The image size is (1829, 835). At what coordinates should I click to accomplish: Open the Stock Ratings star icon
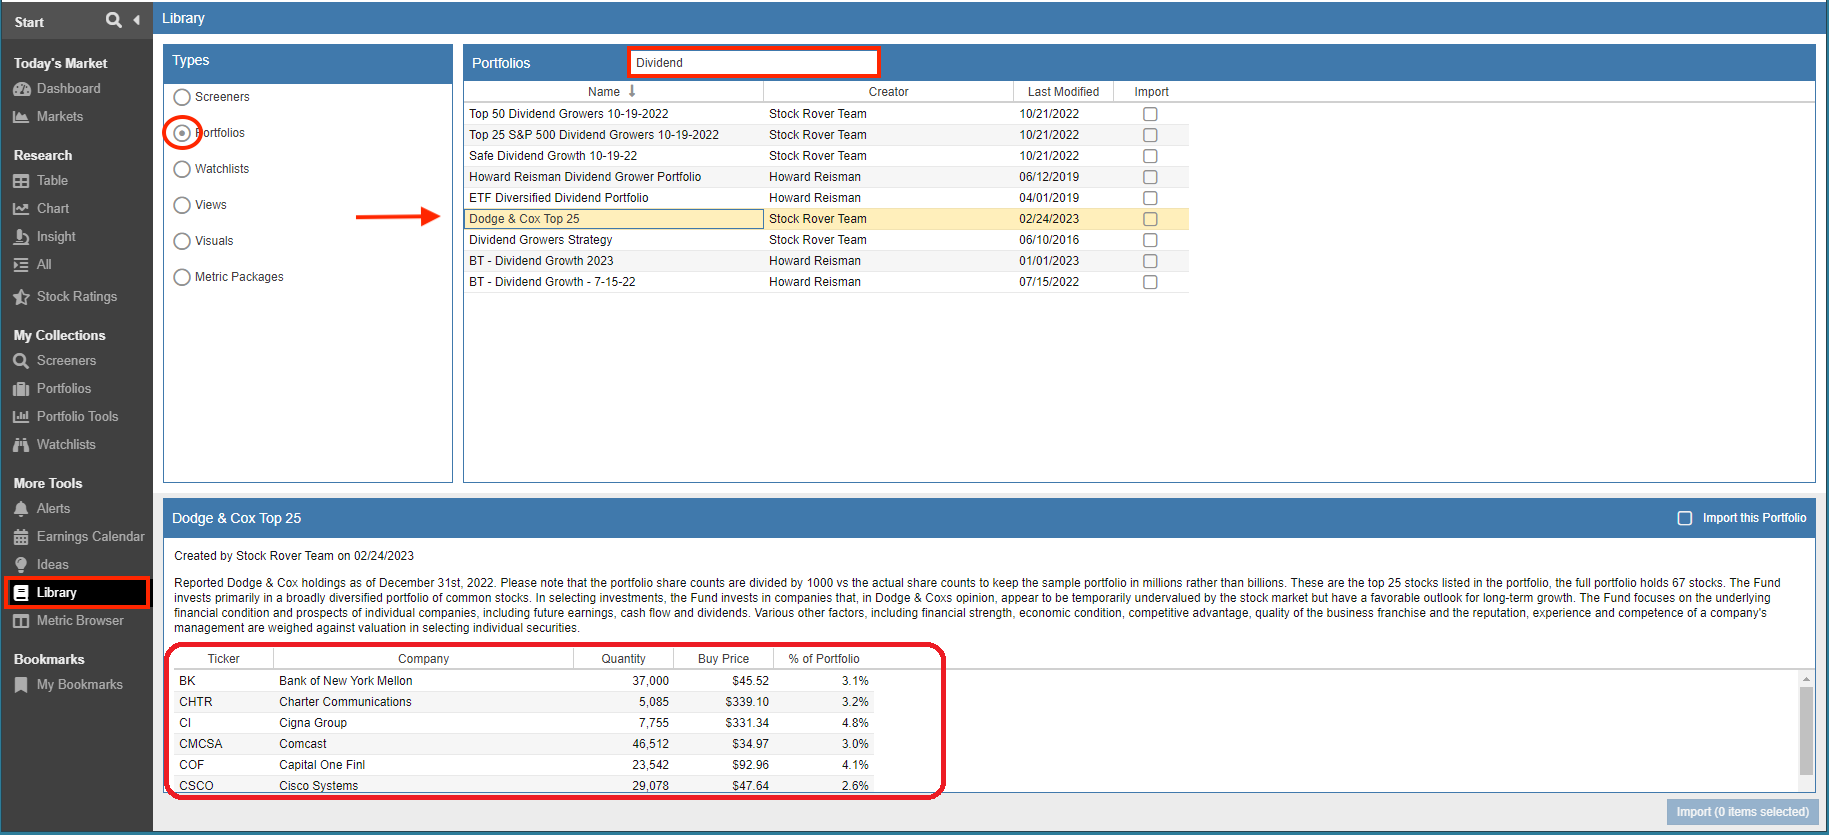click(21, 297)
